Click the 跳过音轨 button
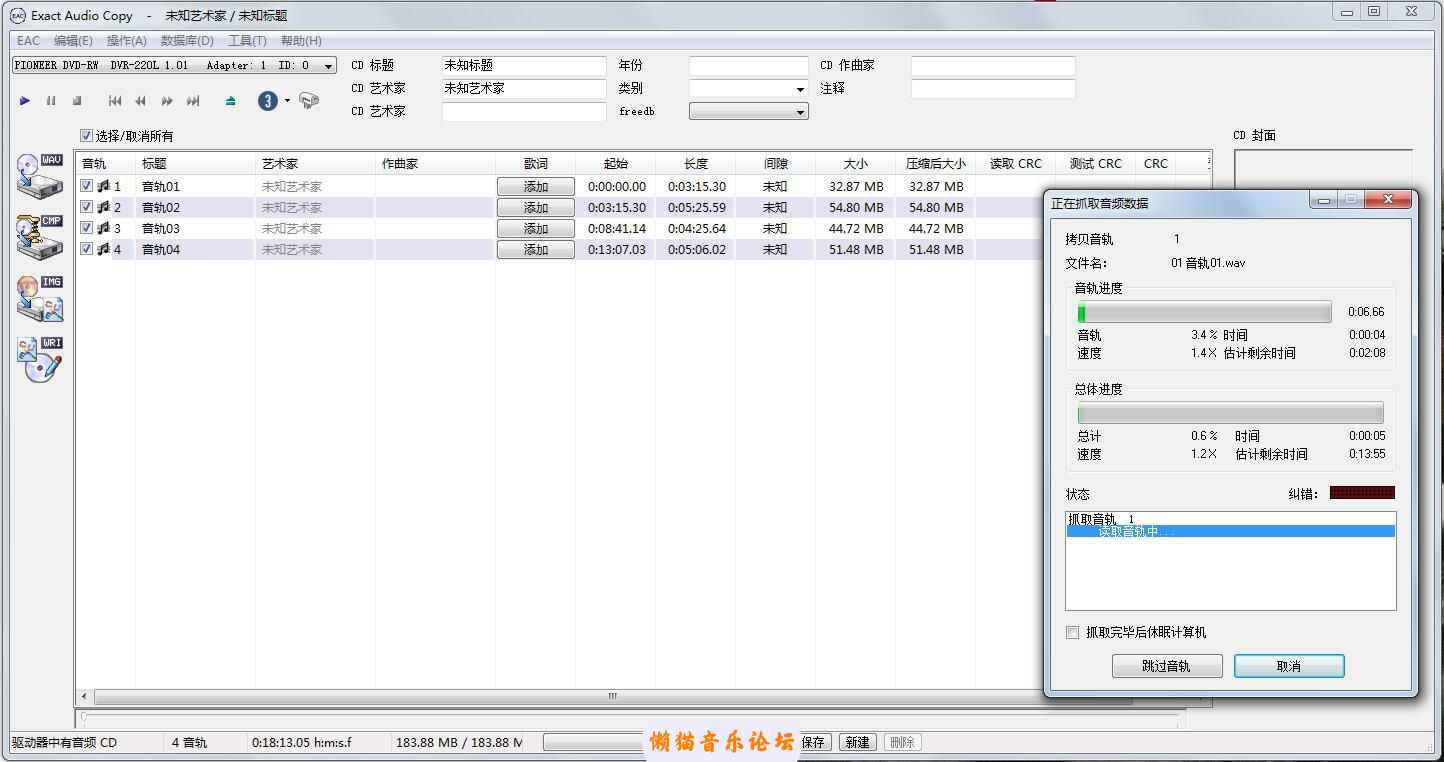This screenshot has height=762, width=1444. (x=1167, y=666)
